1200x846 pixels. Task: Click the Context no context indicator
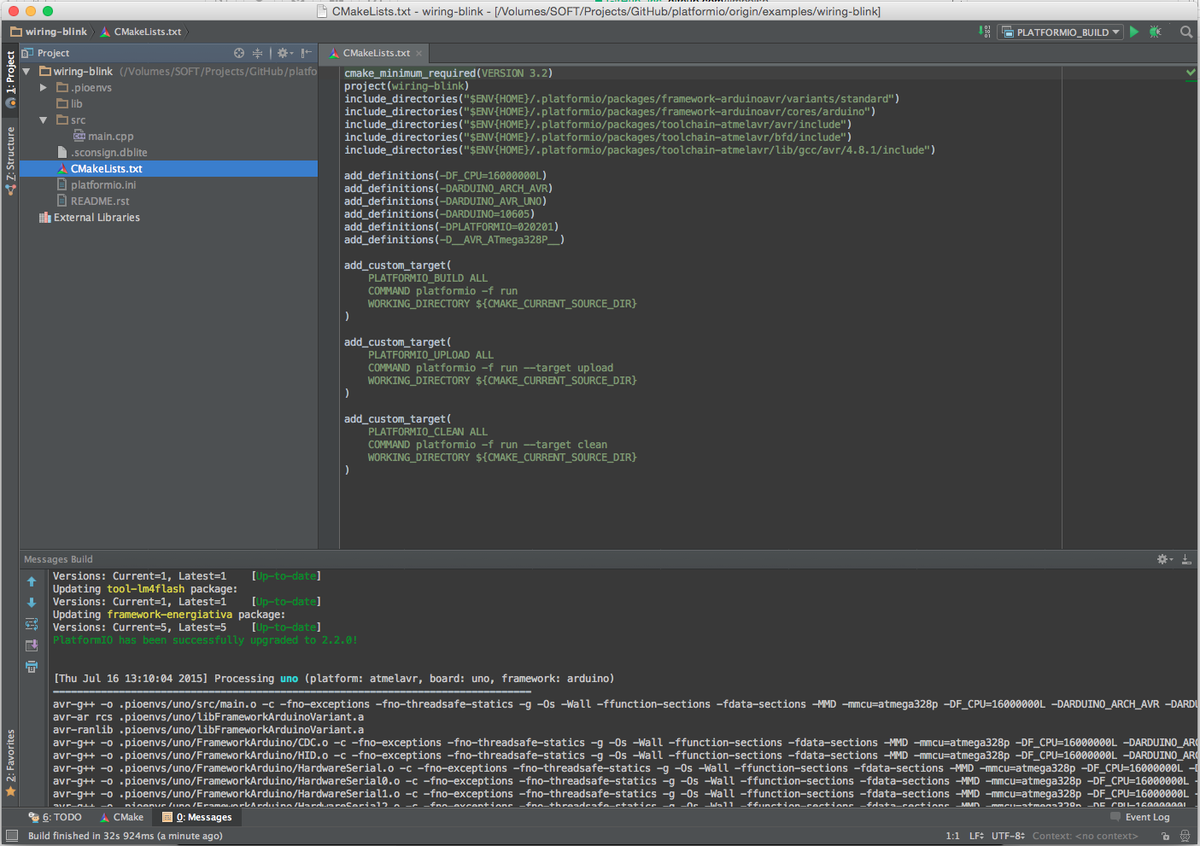(1085, 836)
